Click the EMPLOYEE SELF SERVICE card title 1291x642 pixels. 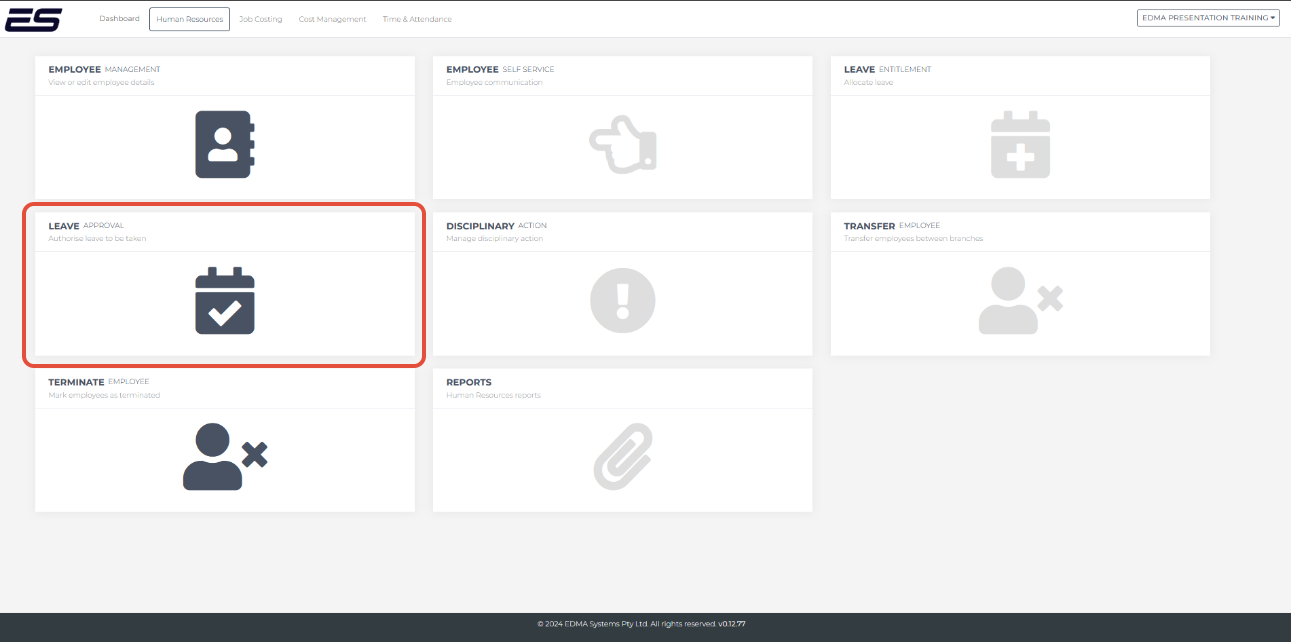point(500,70)
